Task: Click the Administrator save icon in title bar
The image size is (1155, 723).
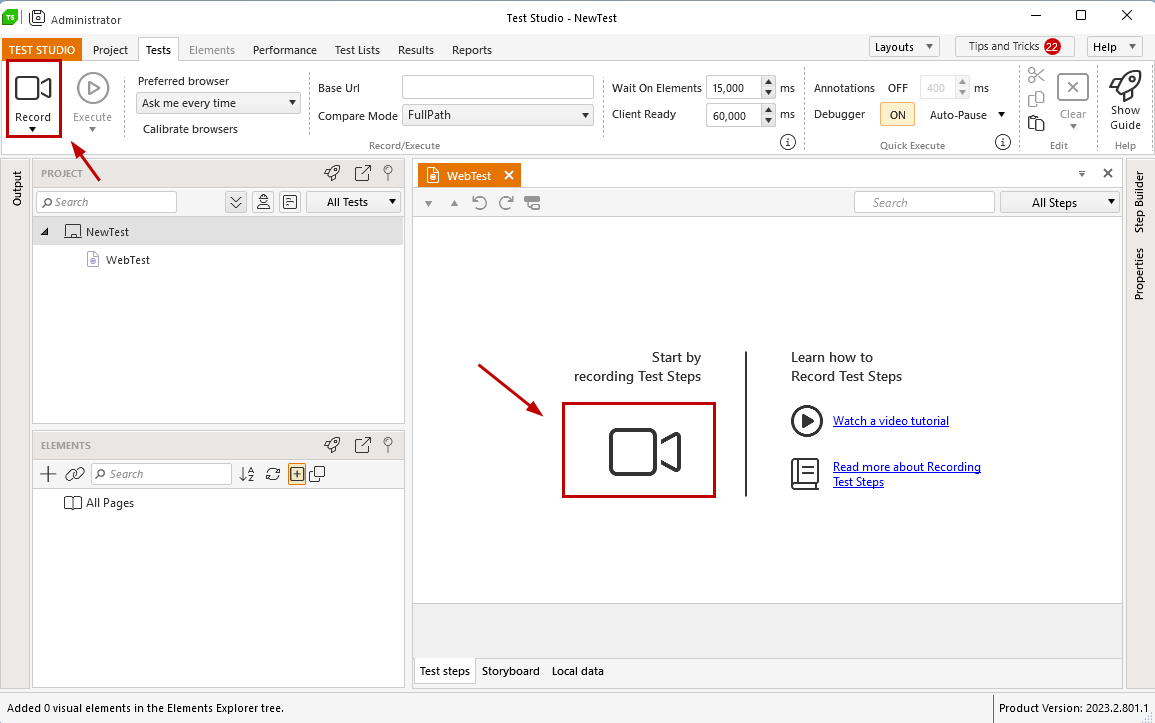Action: (x=37, y=17)
